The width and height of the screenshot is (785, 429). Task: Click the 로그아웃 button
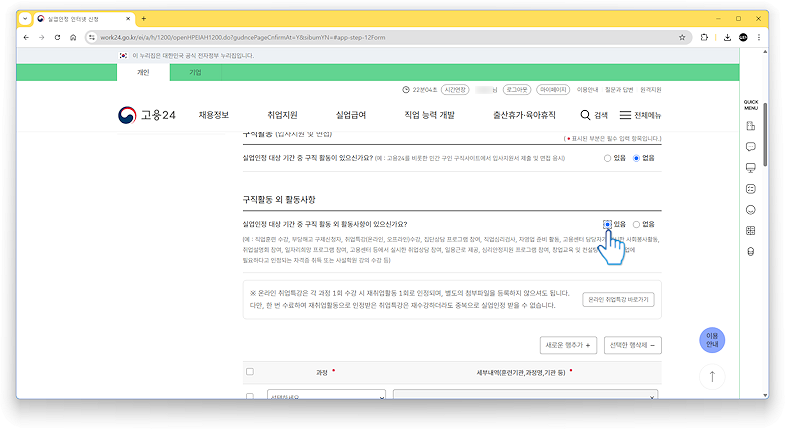[x=517, y=90]
